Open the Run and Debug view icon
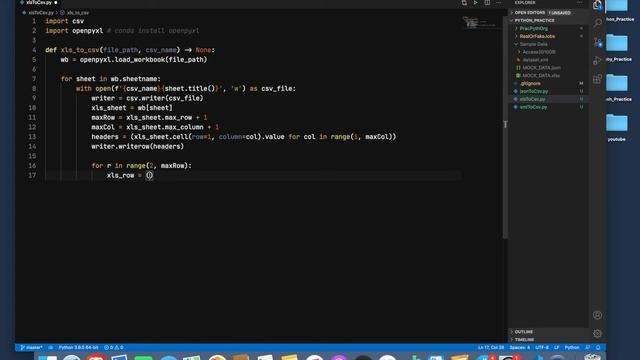Image resolution: width=640 pixels, height=360 pixels. [x=597, y=60]
